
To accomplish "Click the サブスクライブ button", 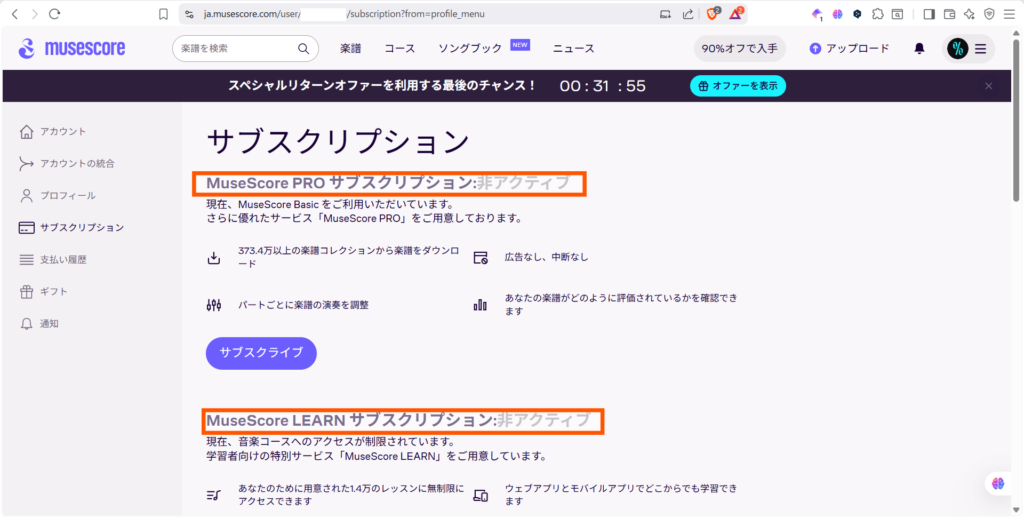I will tap(261, 353).
